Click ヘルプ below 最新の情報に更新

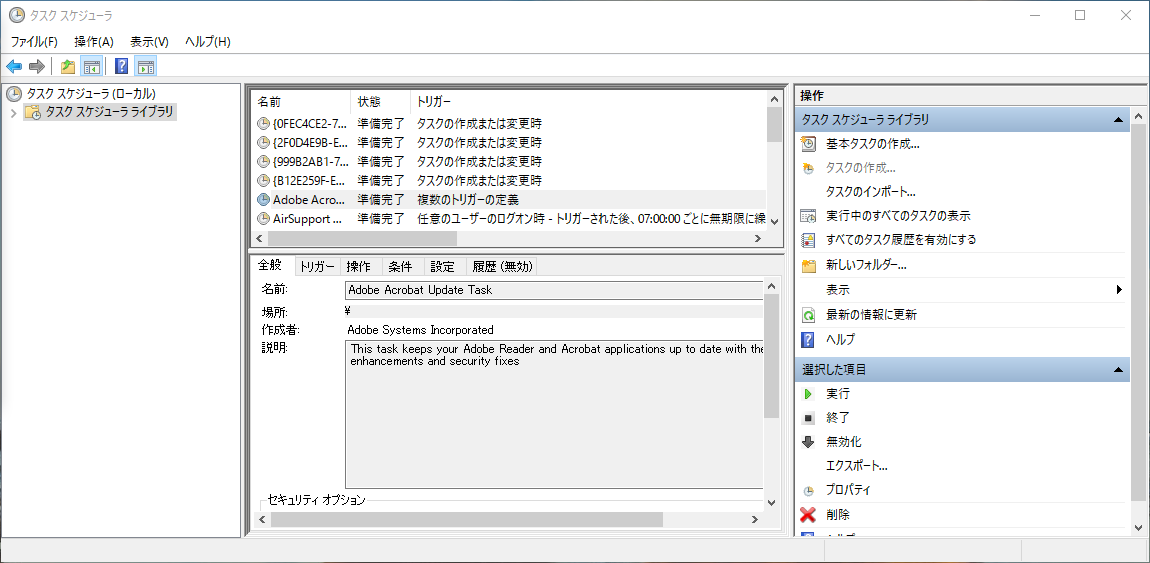tap(840, 339)
